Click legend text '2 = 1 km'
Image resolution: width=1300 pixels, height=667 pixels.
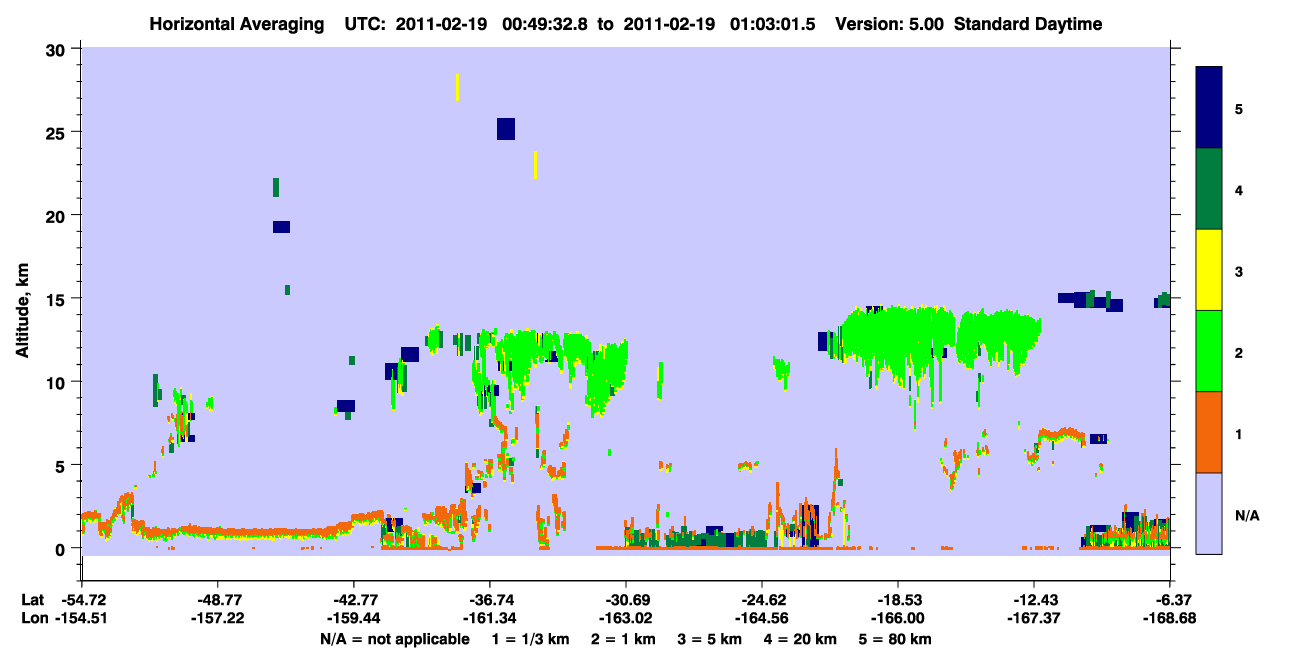[x=624, y=639]
